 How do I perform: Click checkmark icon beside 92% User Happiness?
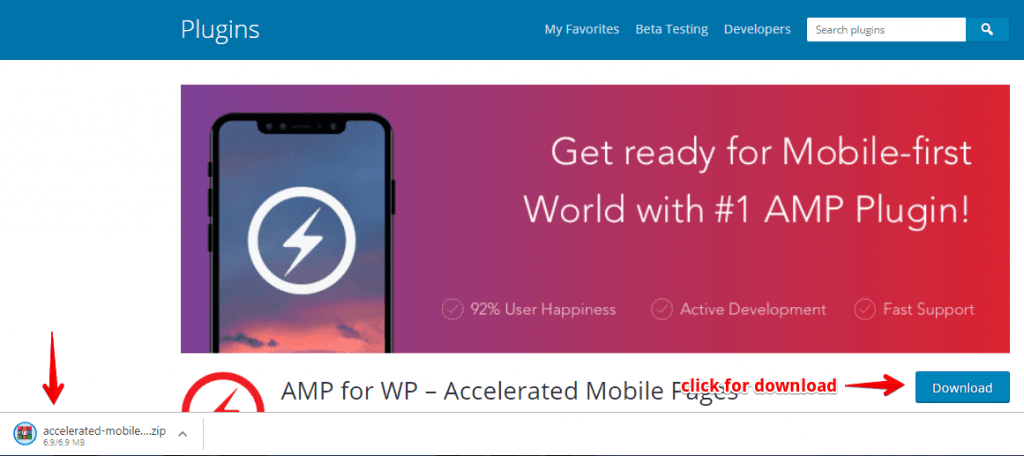453,309
